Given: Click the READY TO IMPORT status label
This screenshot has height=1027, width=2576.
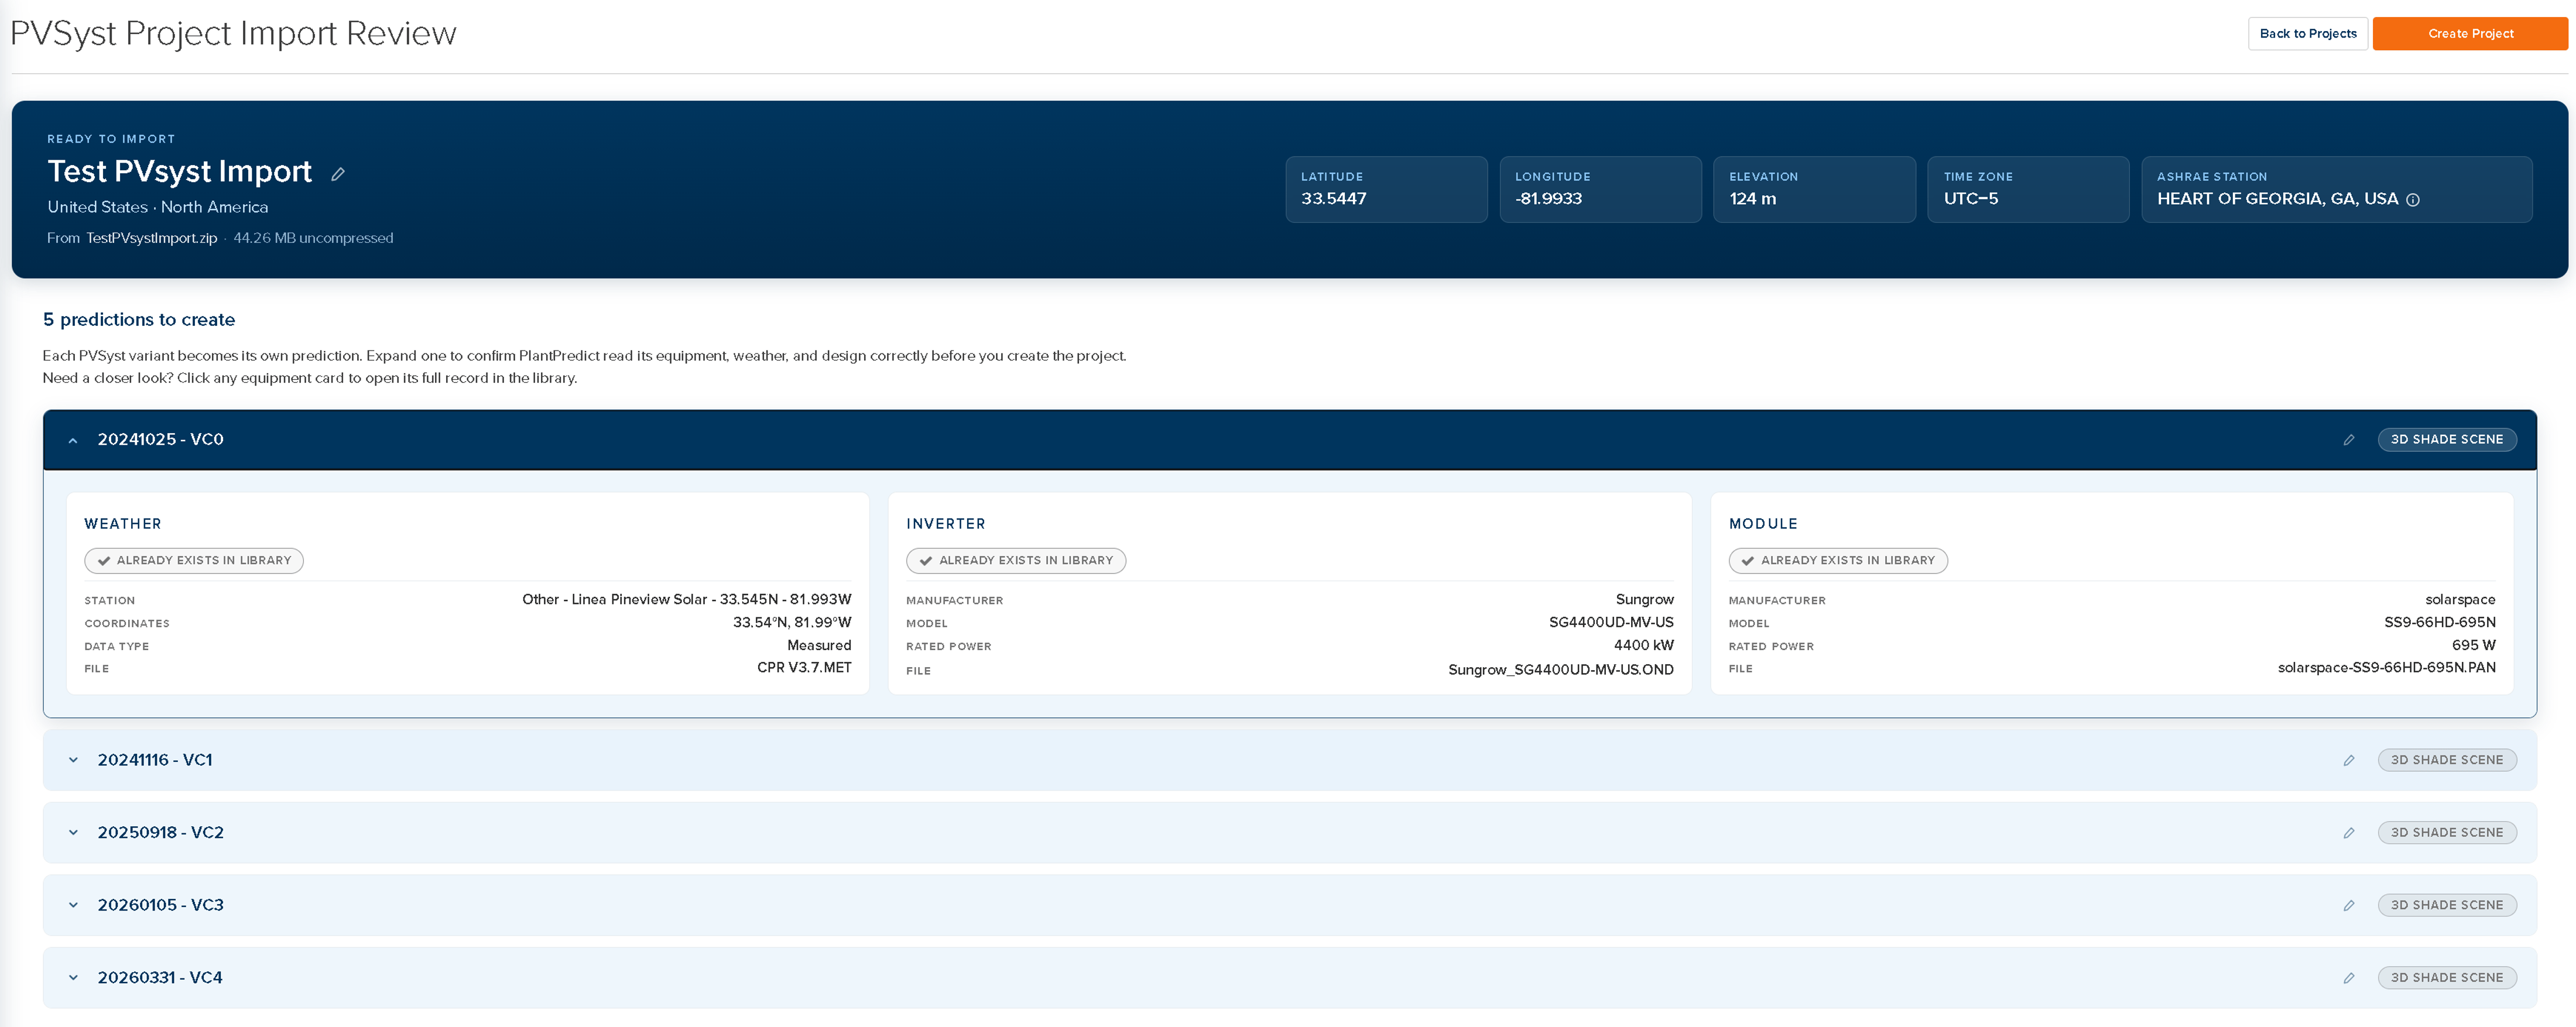Looking at the screenshot, I should point(111,140).
